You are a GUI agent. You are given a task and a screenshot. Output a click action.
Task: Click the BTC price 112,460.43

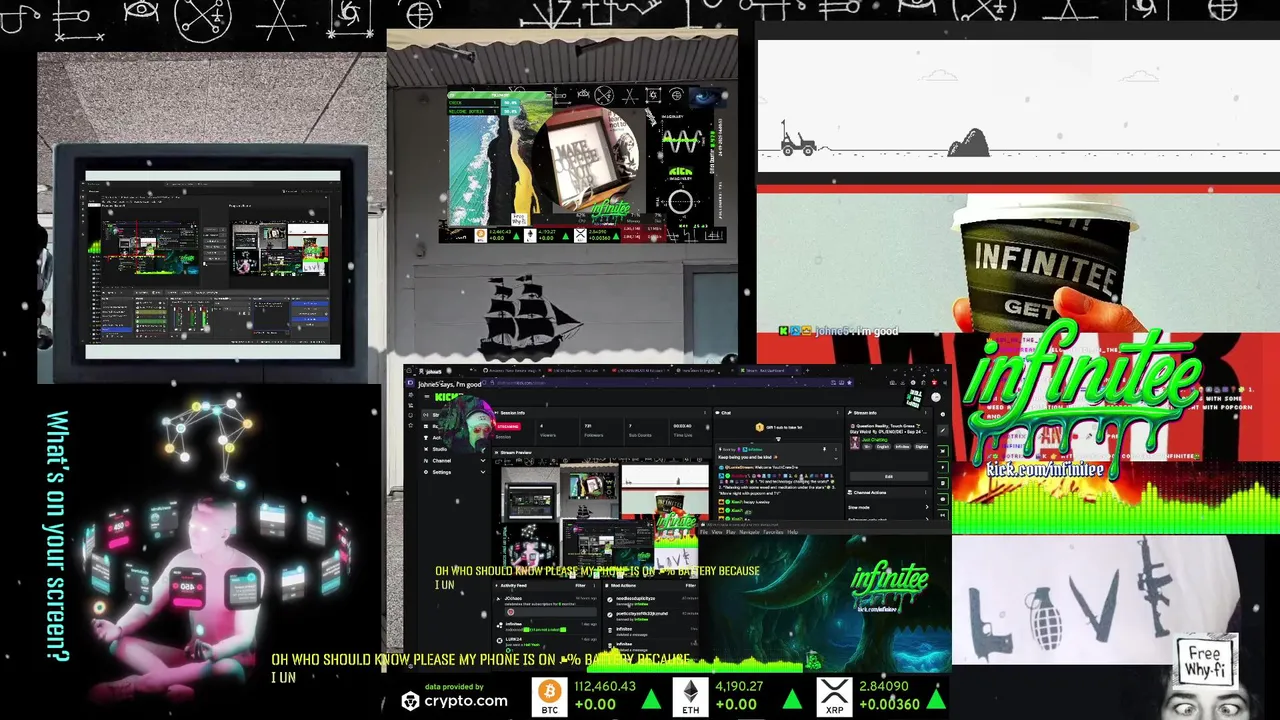click(604, 686)
